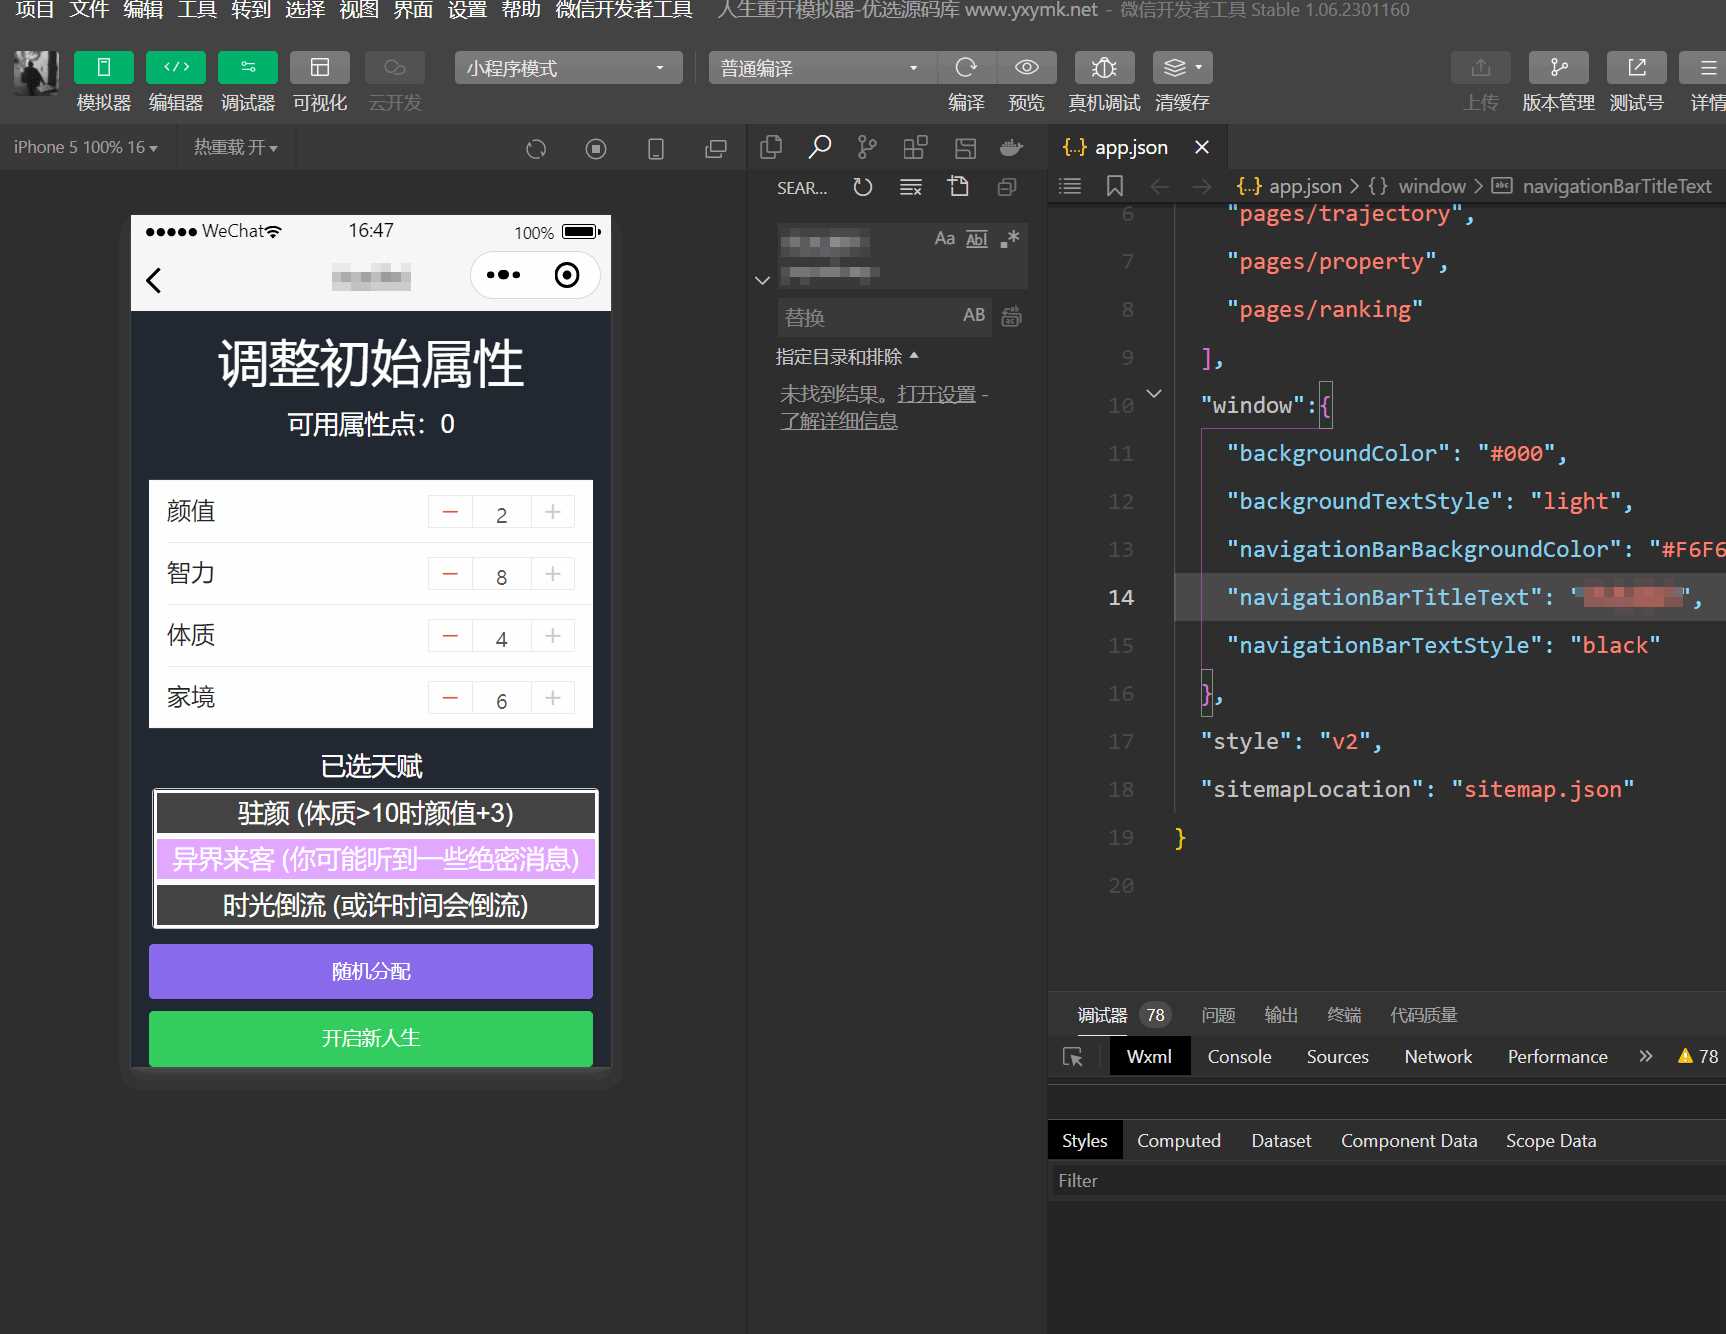Open version management (版本管理) icon

pyautogui.click(x=1558, y=68)
